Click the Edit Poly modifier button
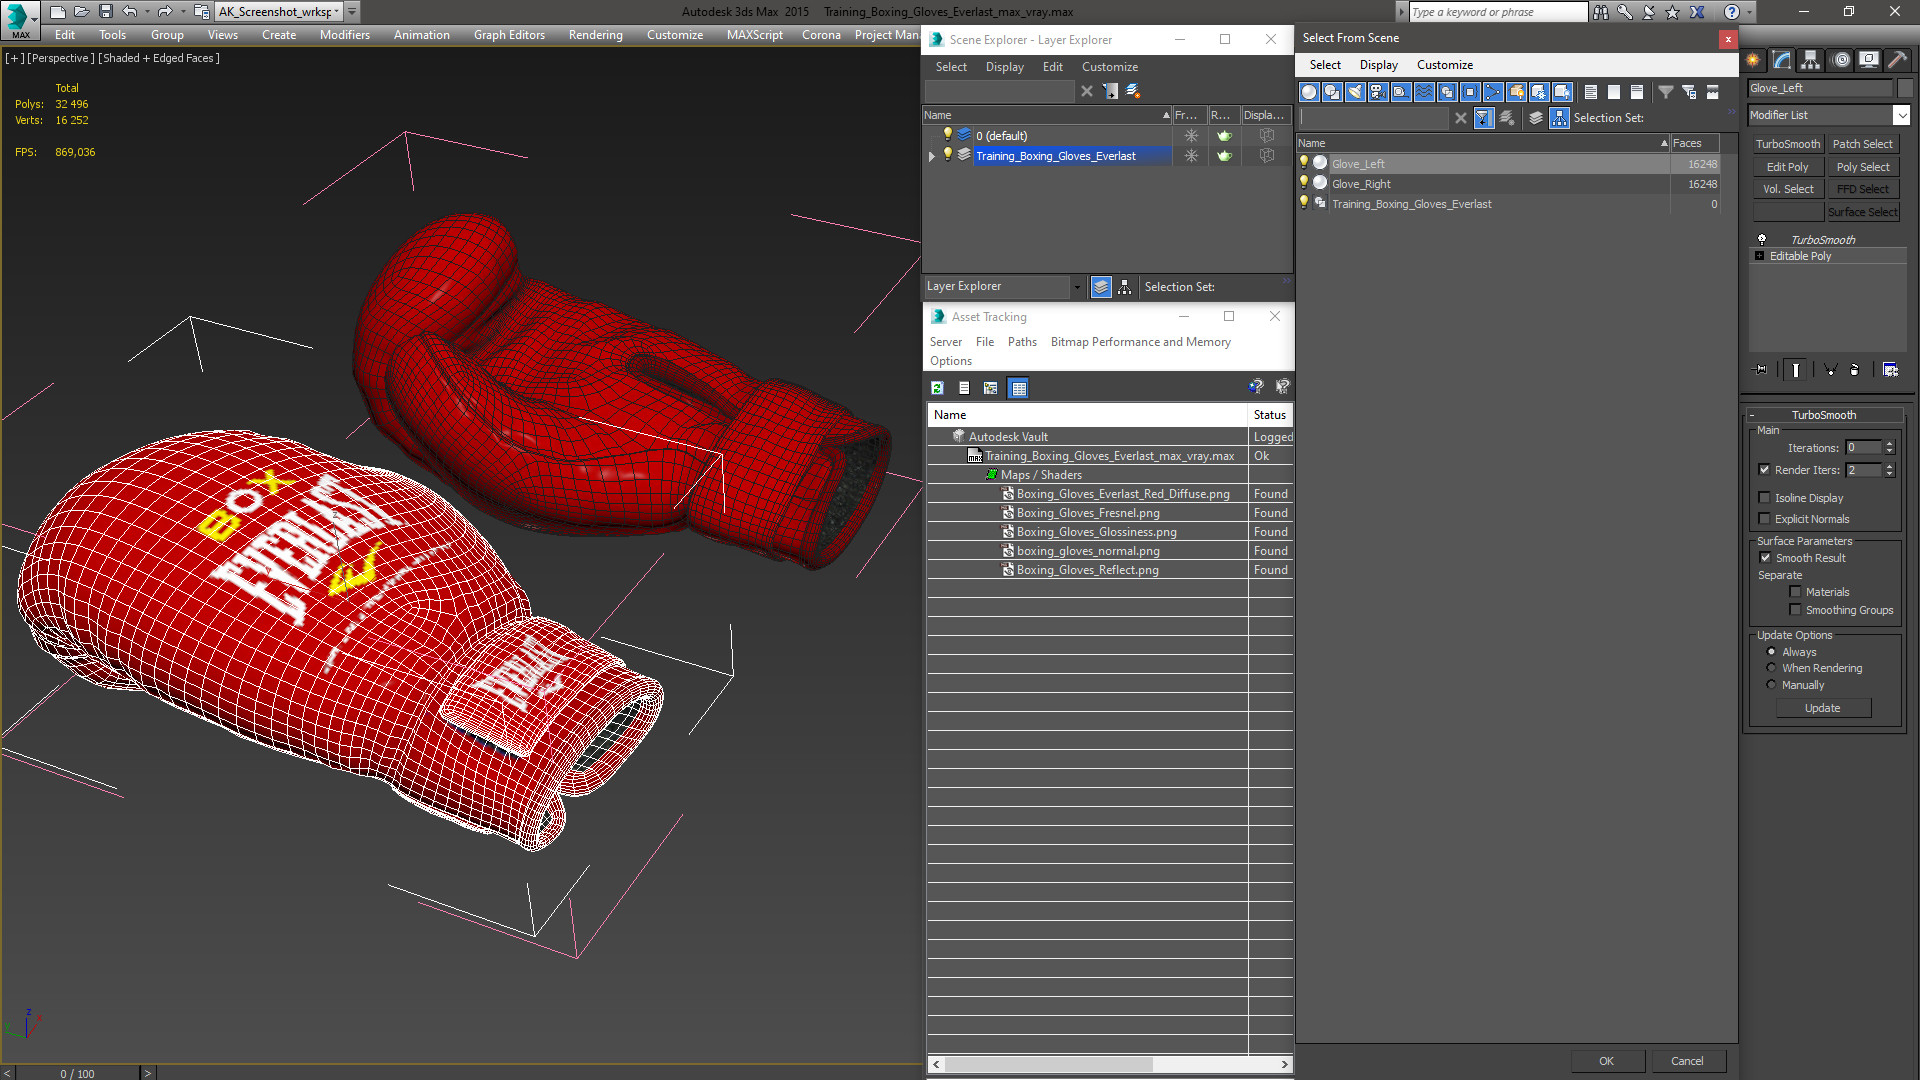The height and width of the screenshot is (1080, 1920). click(x=1787, y=167)
